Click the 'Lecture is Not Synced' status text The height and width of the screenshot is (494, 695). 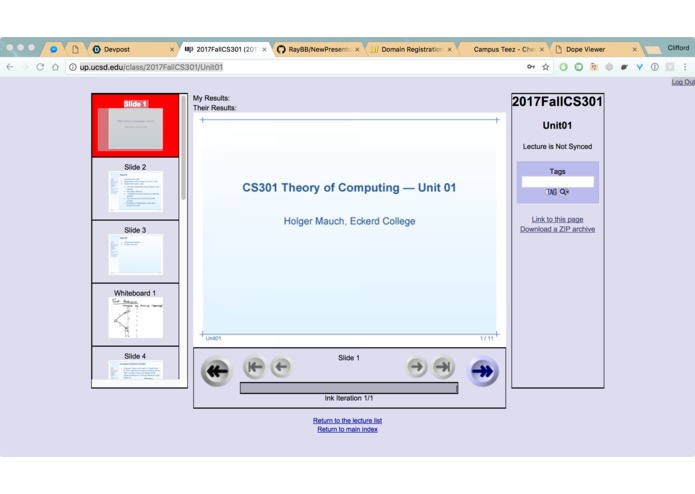click(x=557, y=146)
